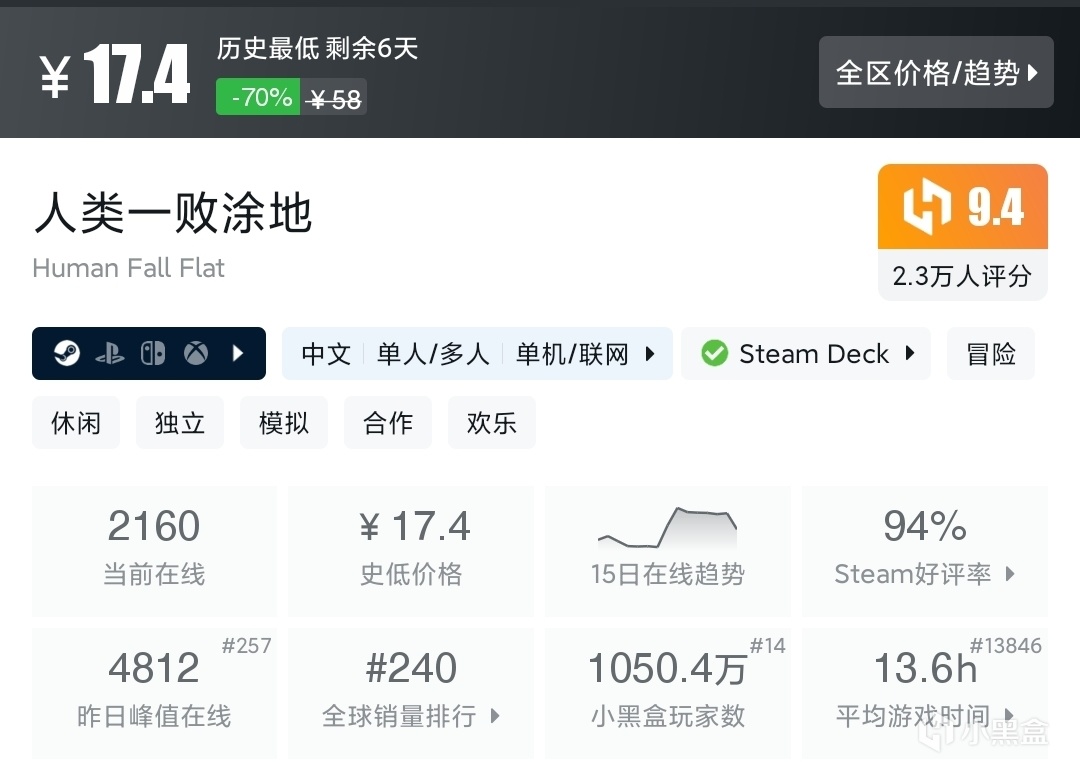Select the 冒险 genre tag
1080x771 pixels.
coord(991,353)
